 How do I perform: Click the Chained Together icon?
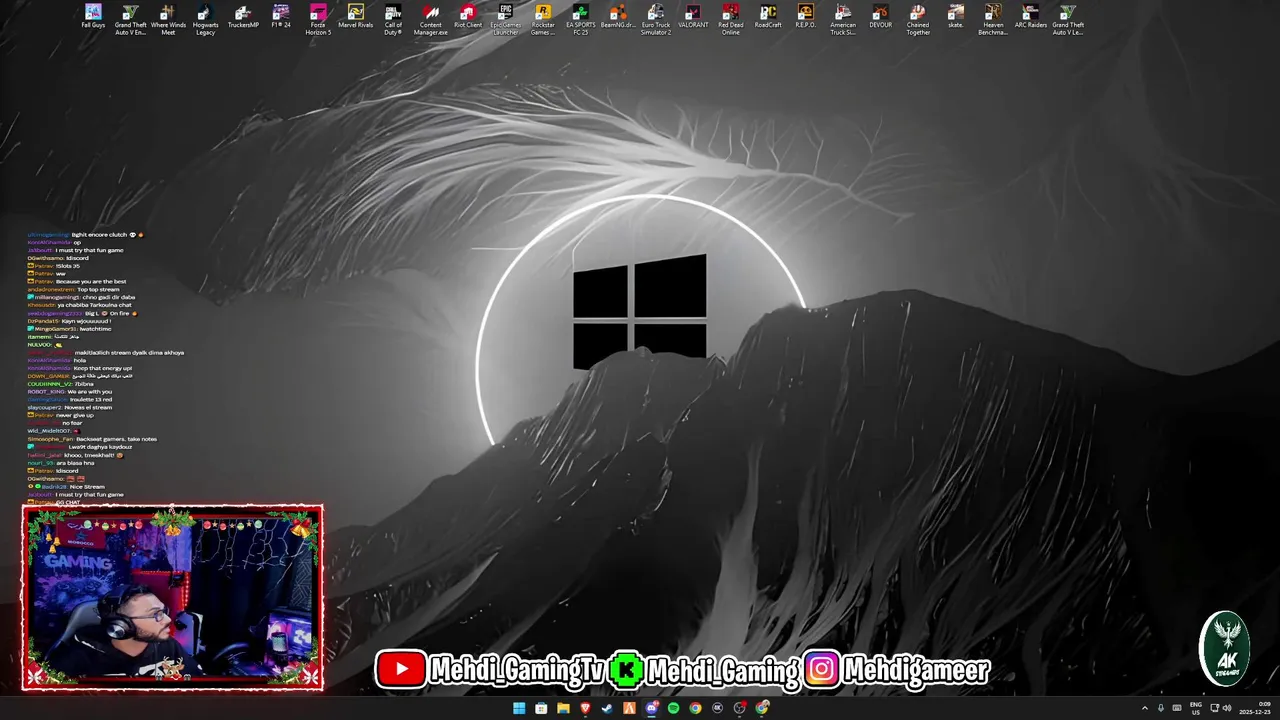(918, 20)
